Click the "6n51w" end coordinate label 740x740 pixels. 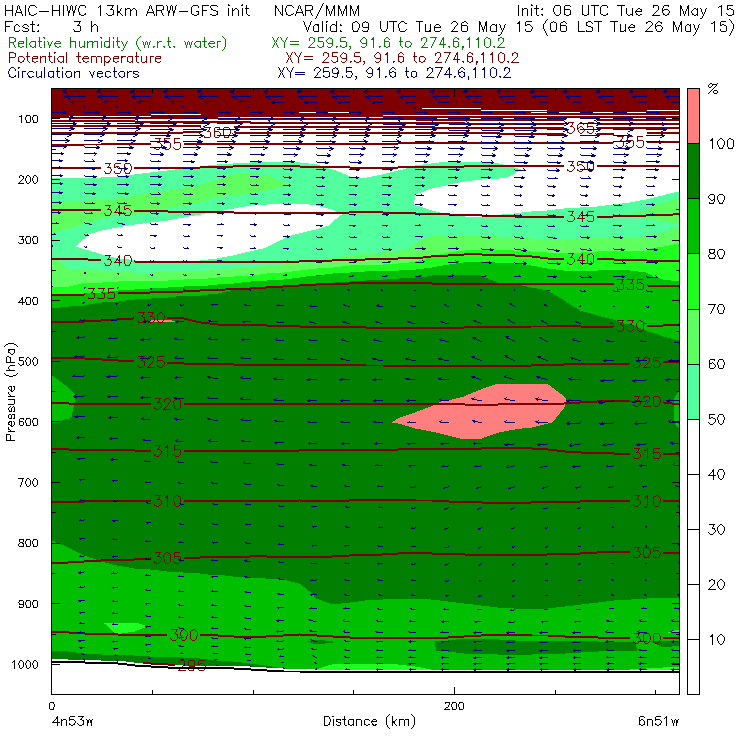658,721
